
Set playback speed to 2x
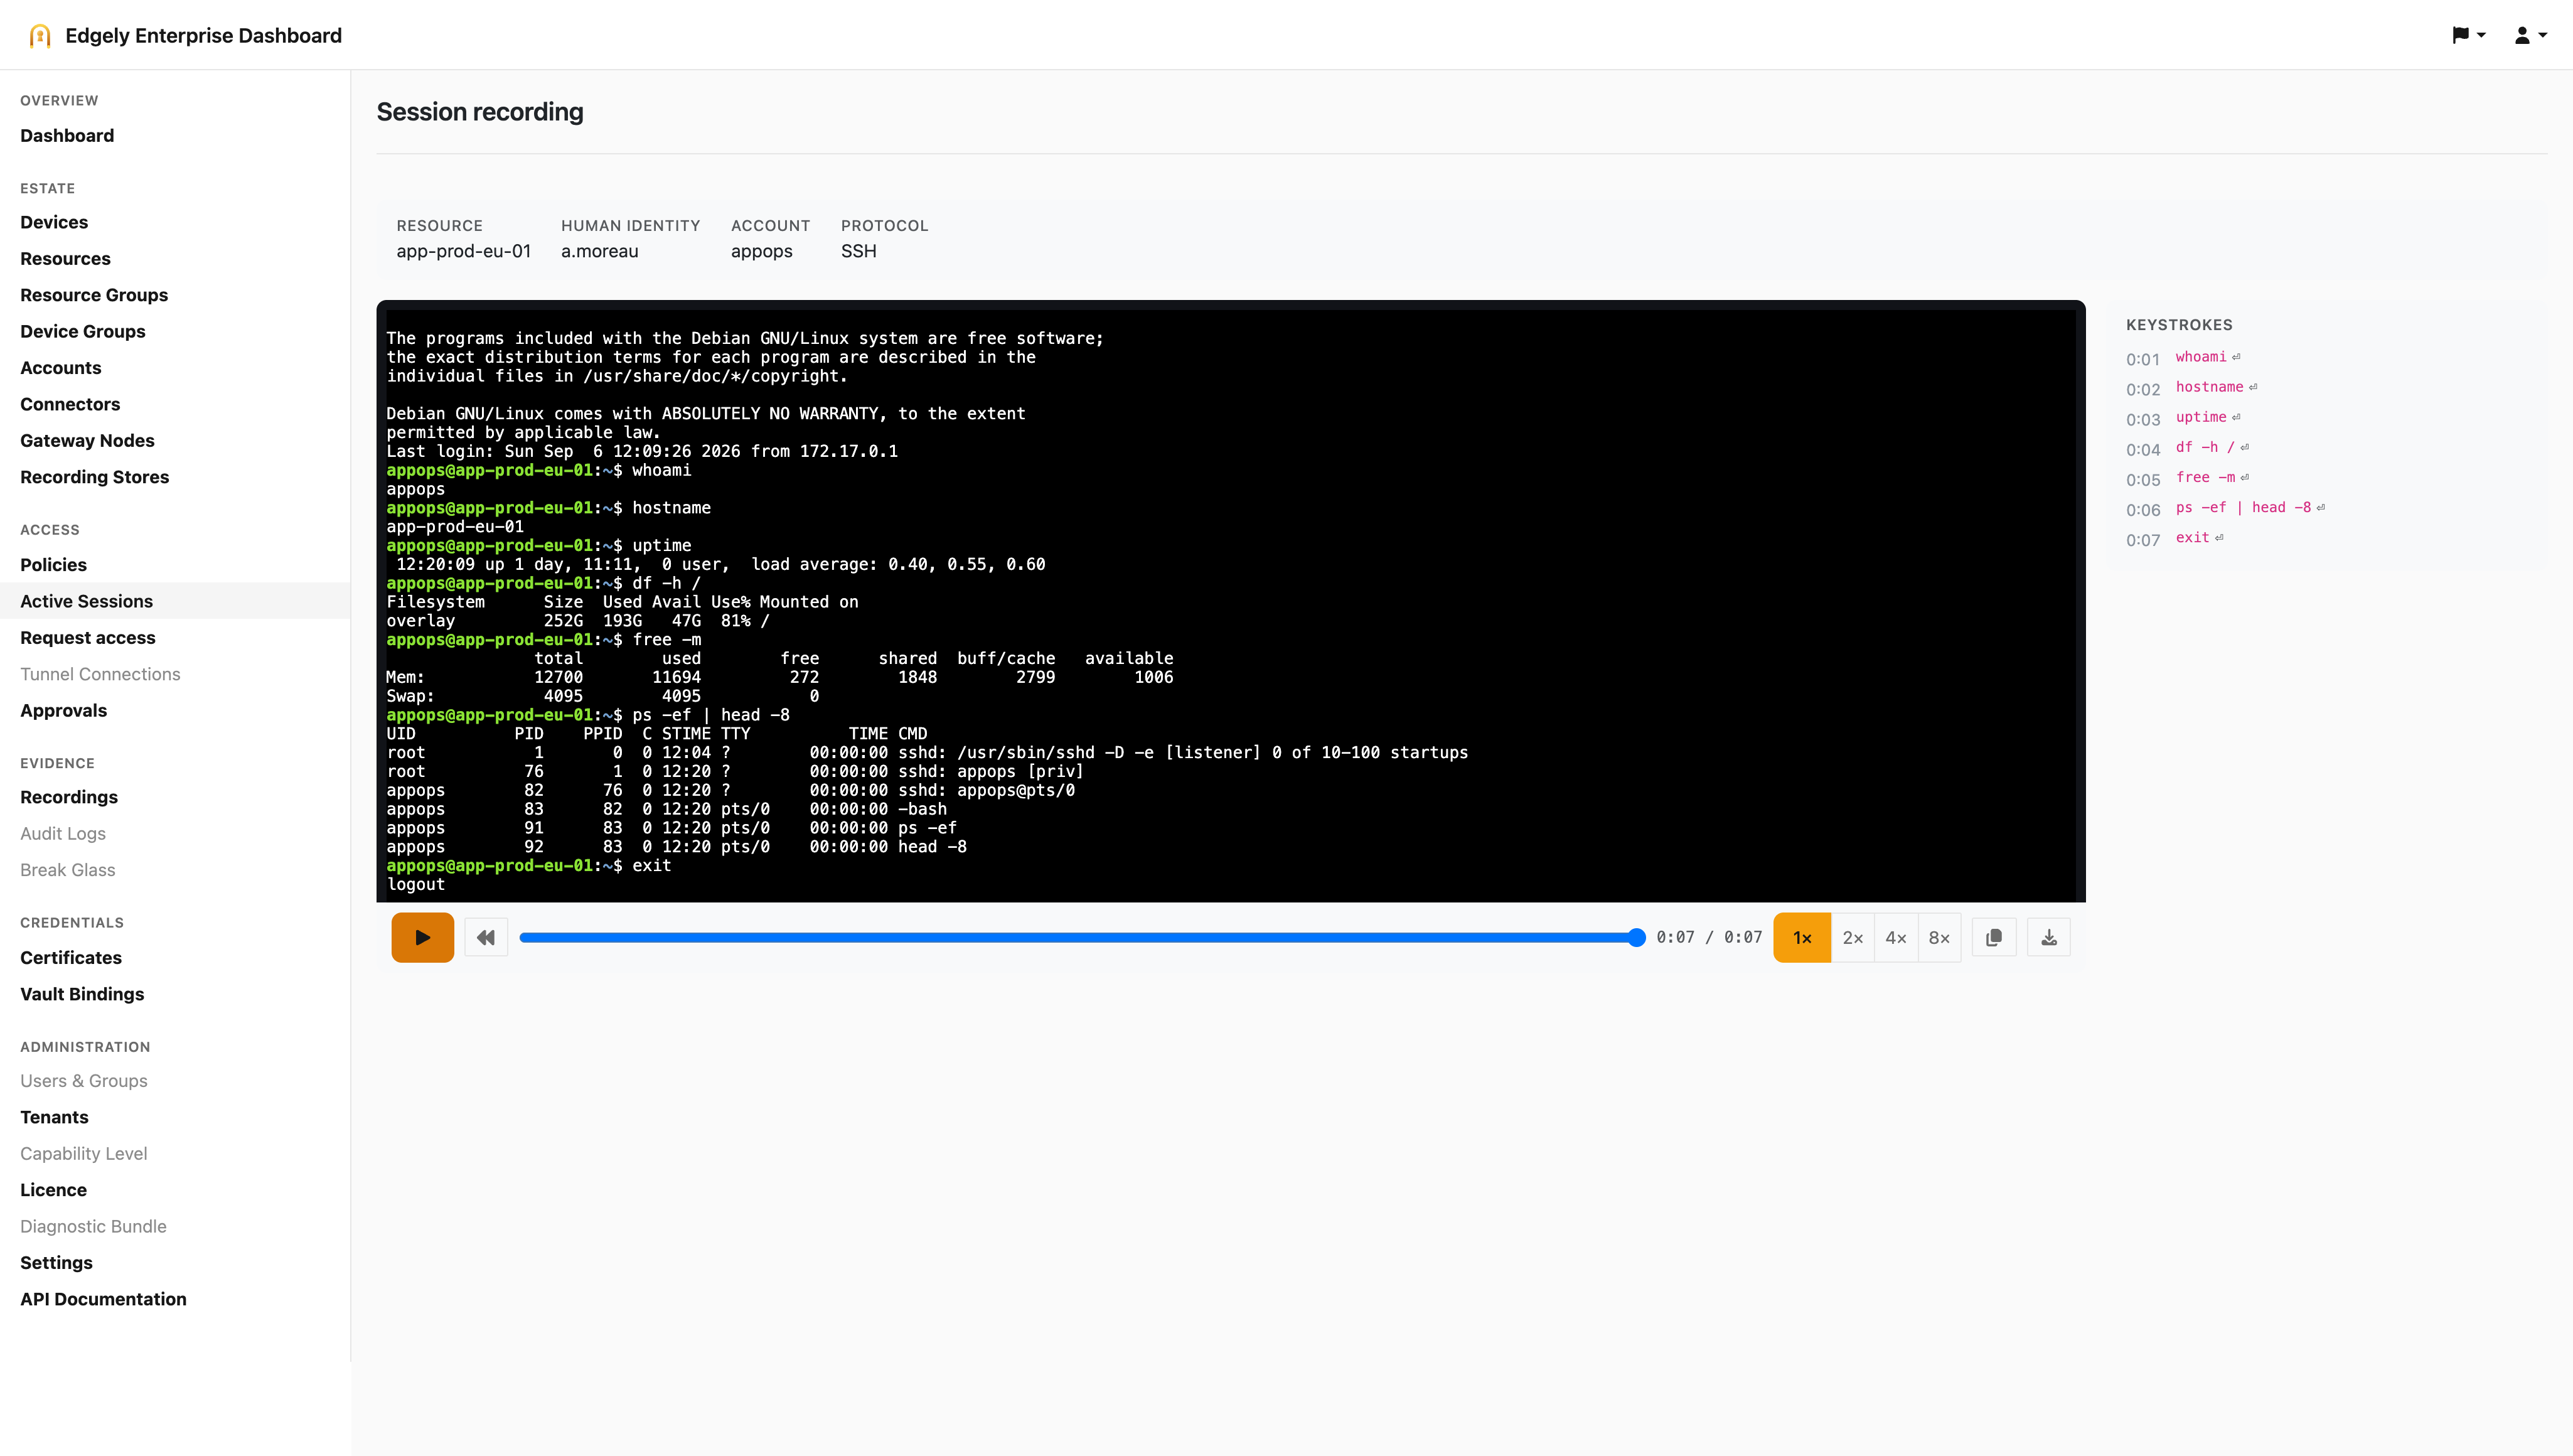pyautogui.click(x=1852, y=937)
